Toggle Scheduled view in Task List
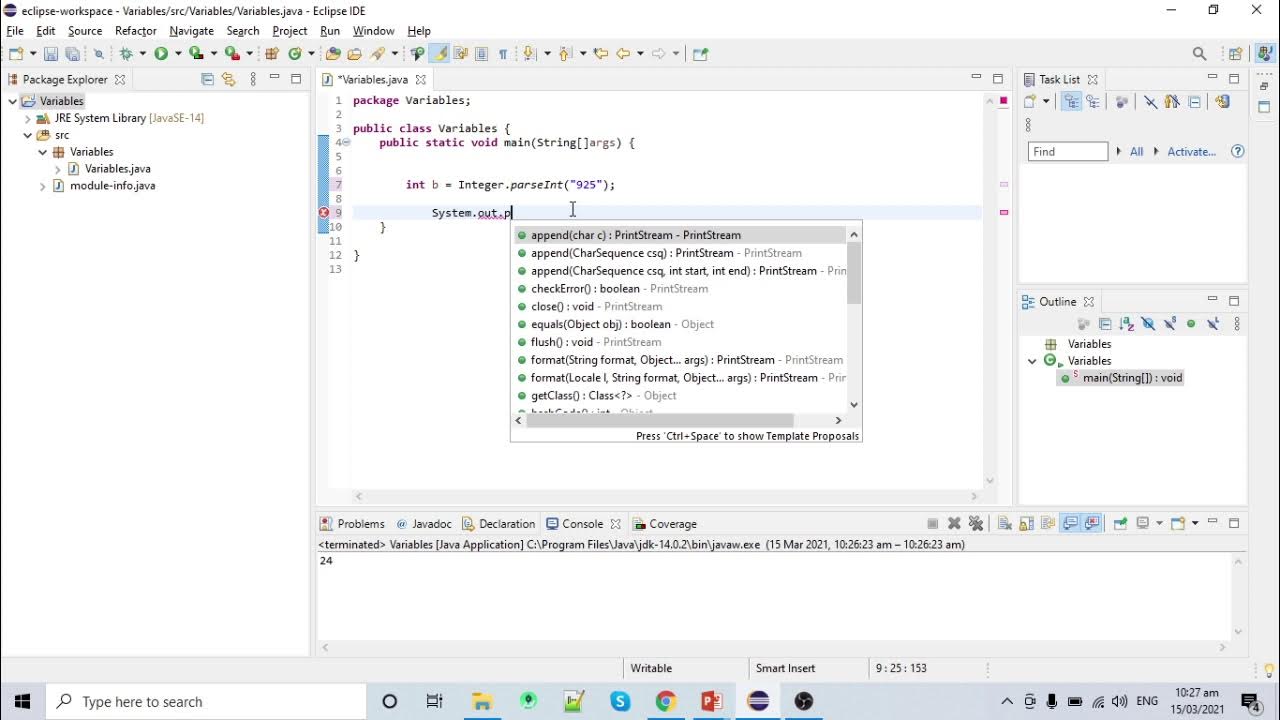Viewport: 1280px width, 720px height. 1093,101
